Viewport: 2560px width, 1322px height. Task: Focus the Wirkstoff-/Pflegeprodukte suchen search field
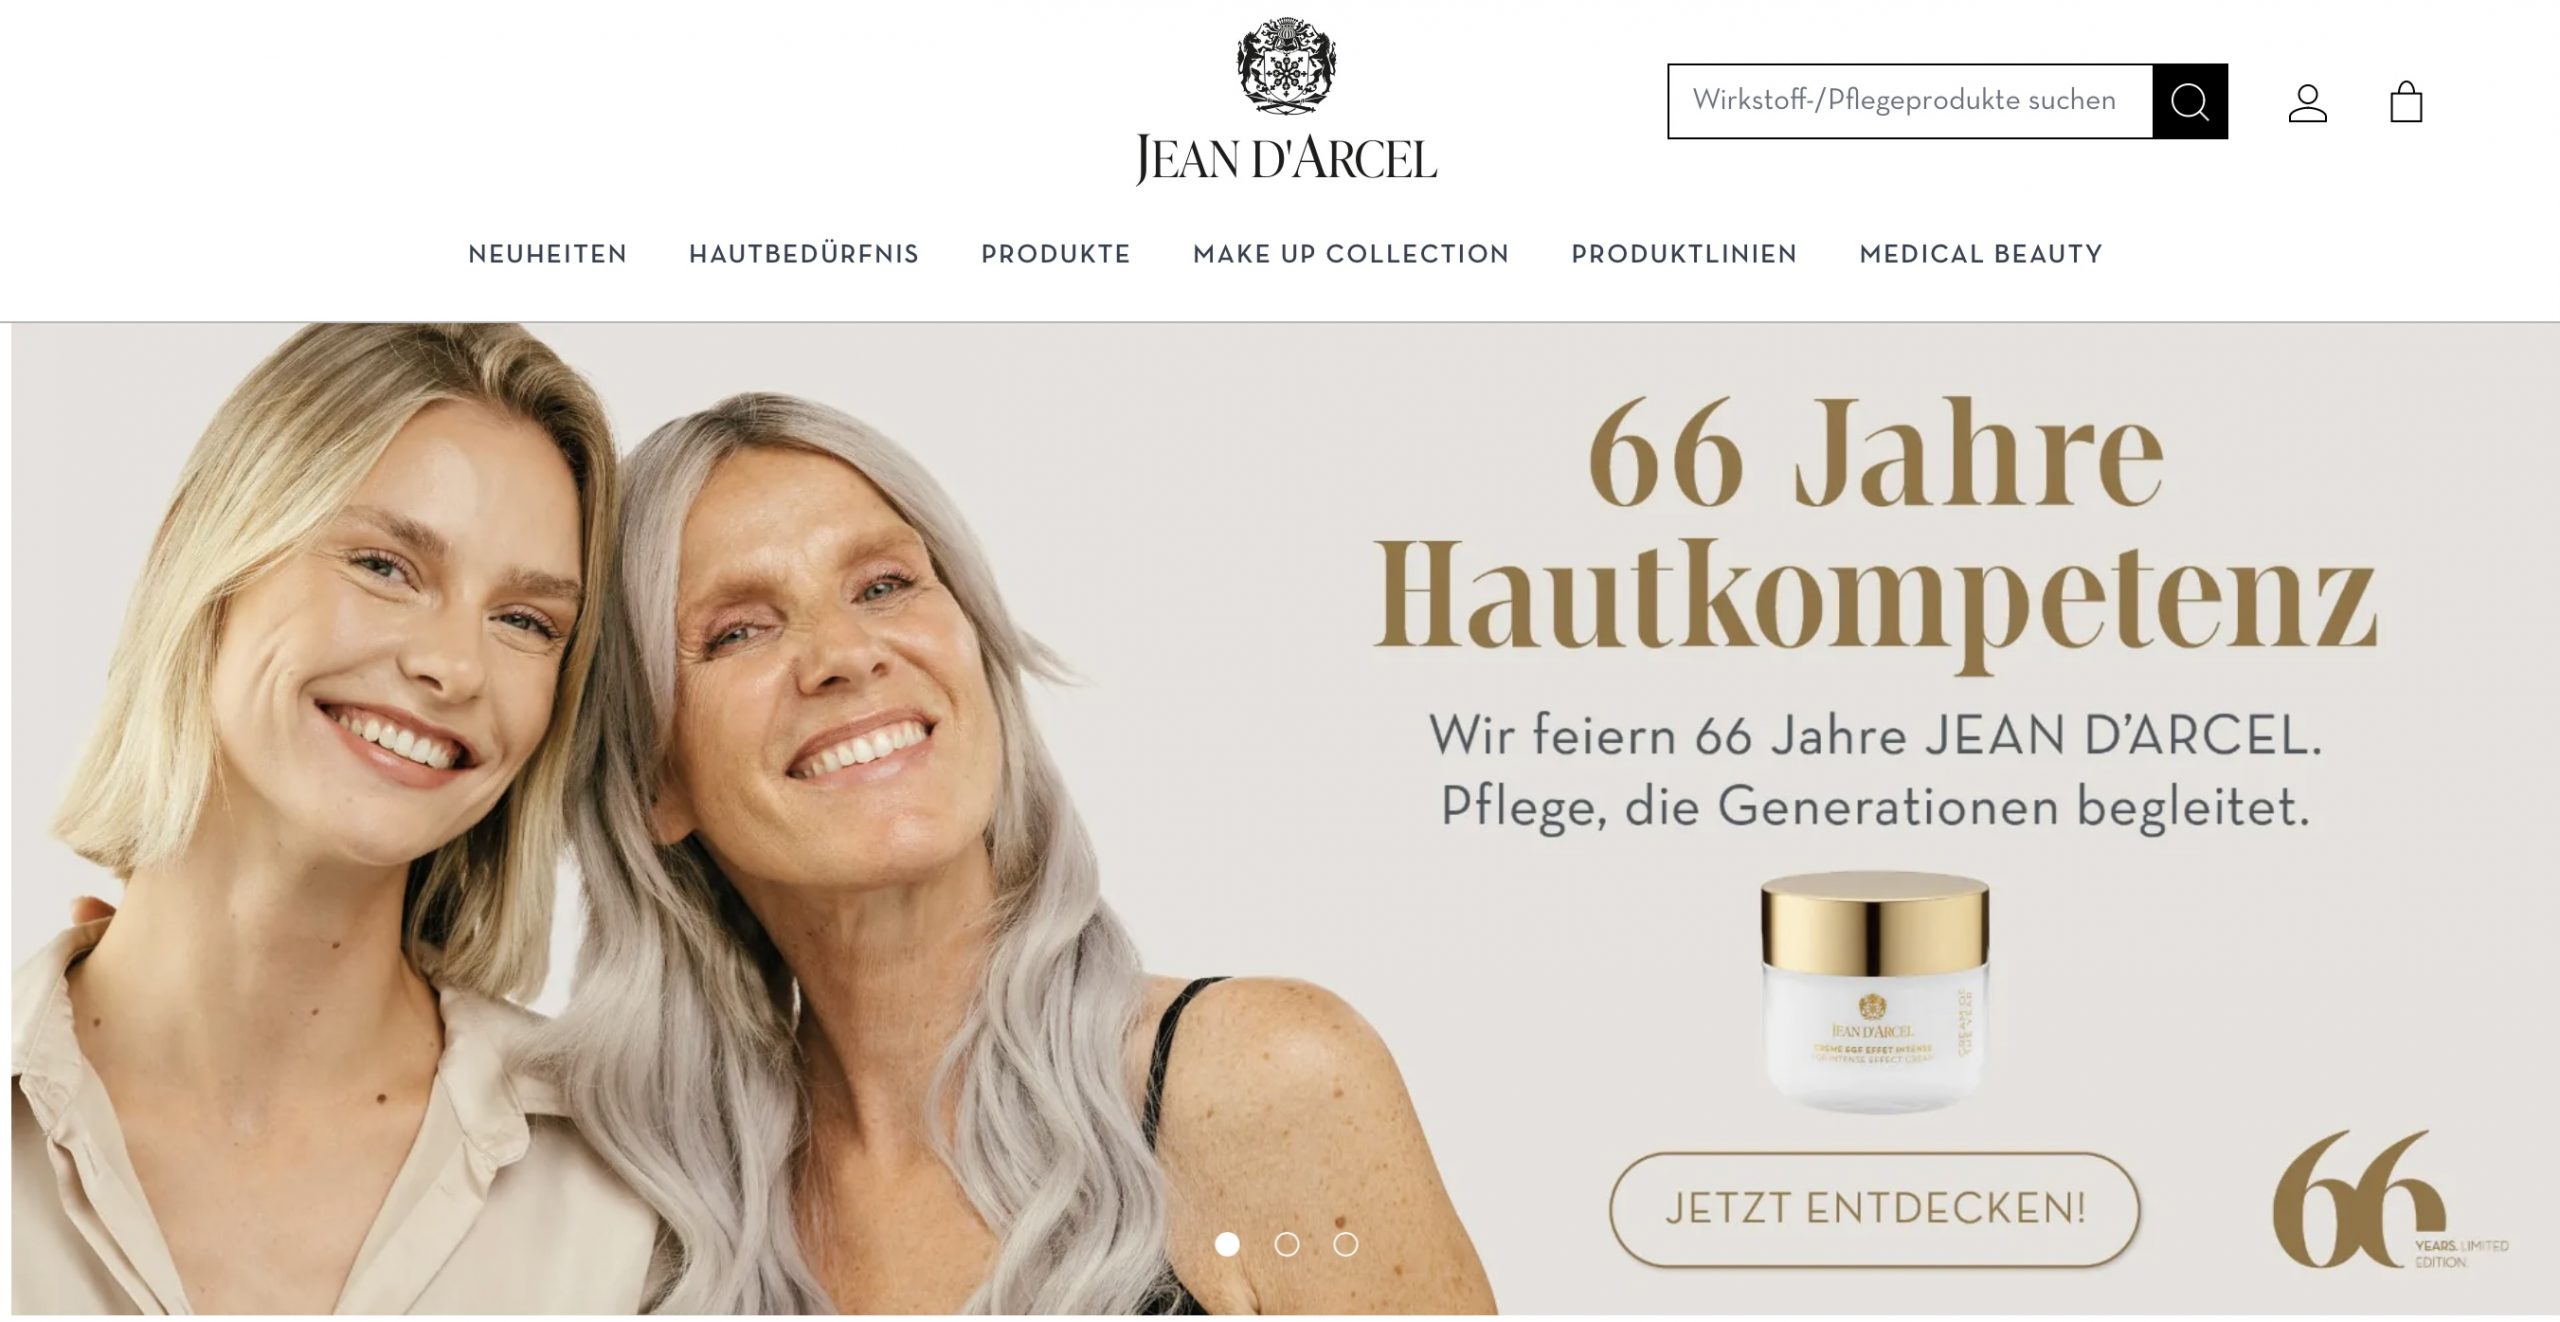(x=1910, y=101)
